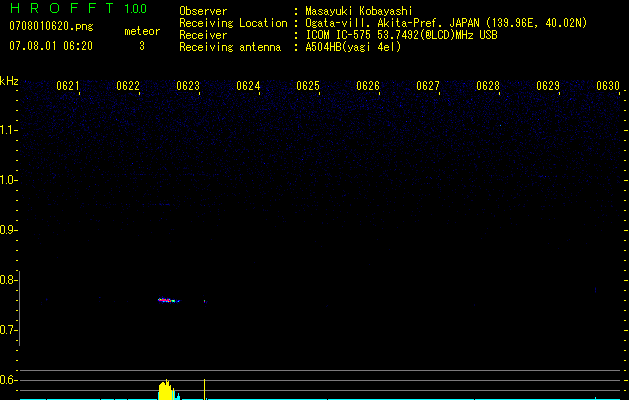Click the kHz axis unit label
This screenshot has width=629, height=400.
9,81
